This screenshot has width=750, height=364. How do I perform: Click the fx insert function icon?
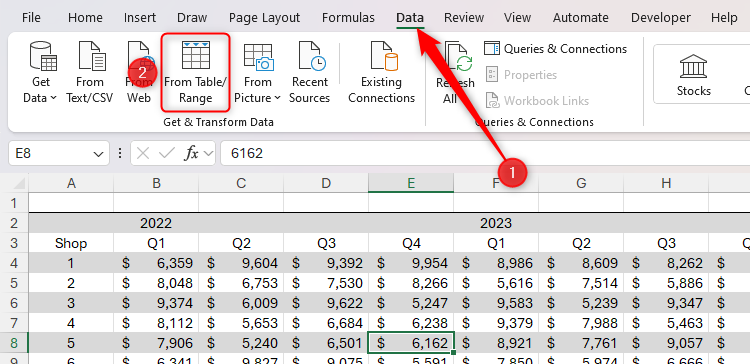pyautogui.click(x=192, y=153)
